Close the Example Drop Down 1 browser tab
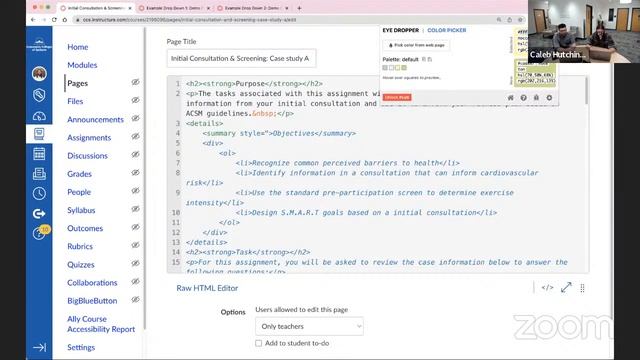Screen dimensions: 640x360 (x=208, y=8)
